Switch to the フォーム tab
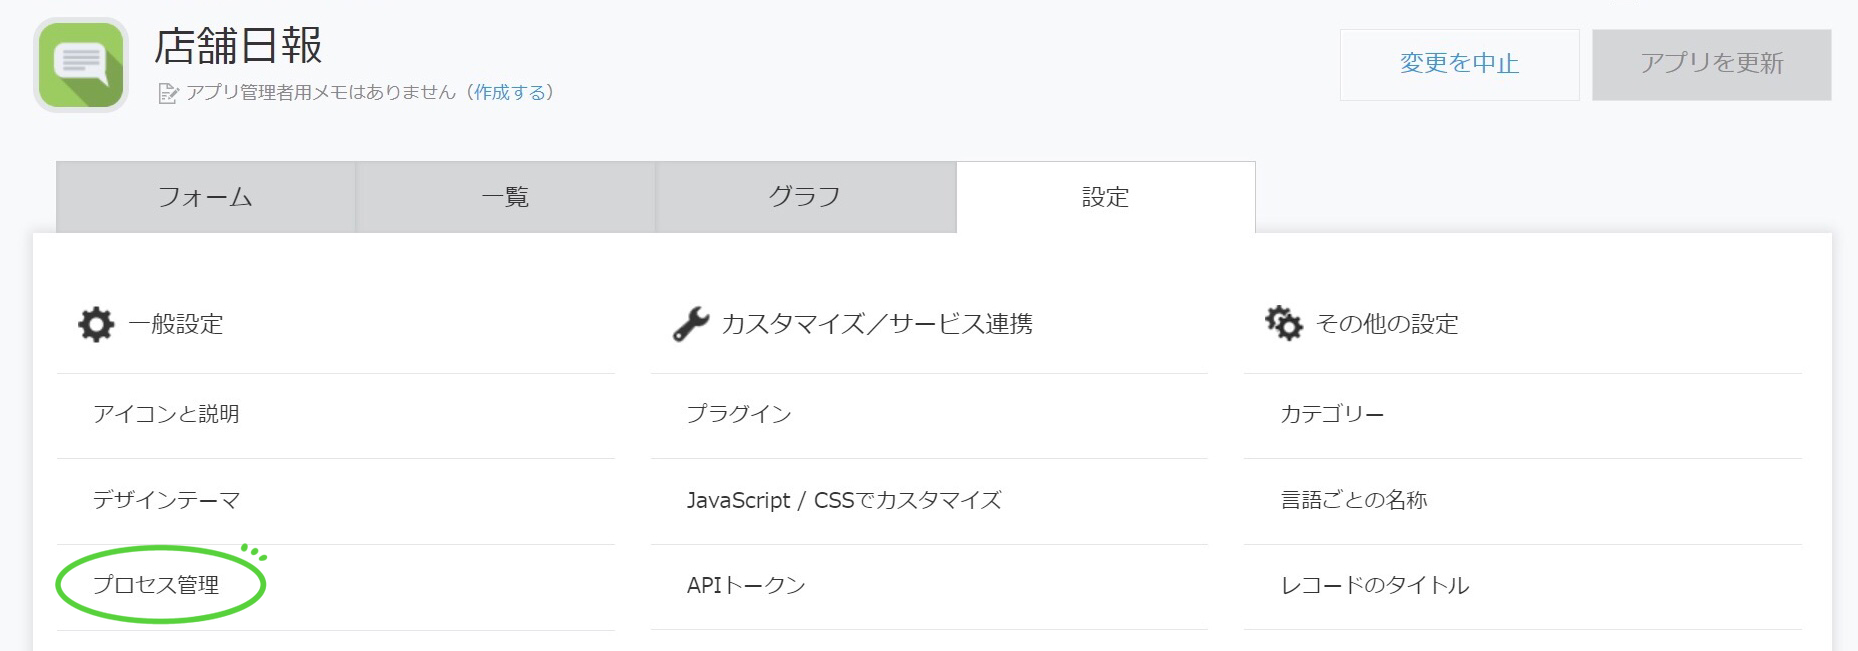This screenshot has width=1858, height=651. pos(206,197)
